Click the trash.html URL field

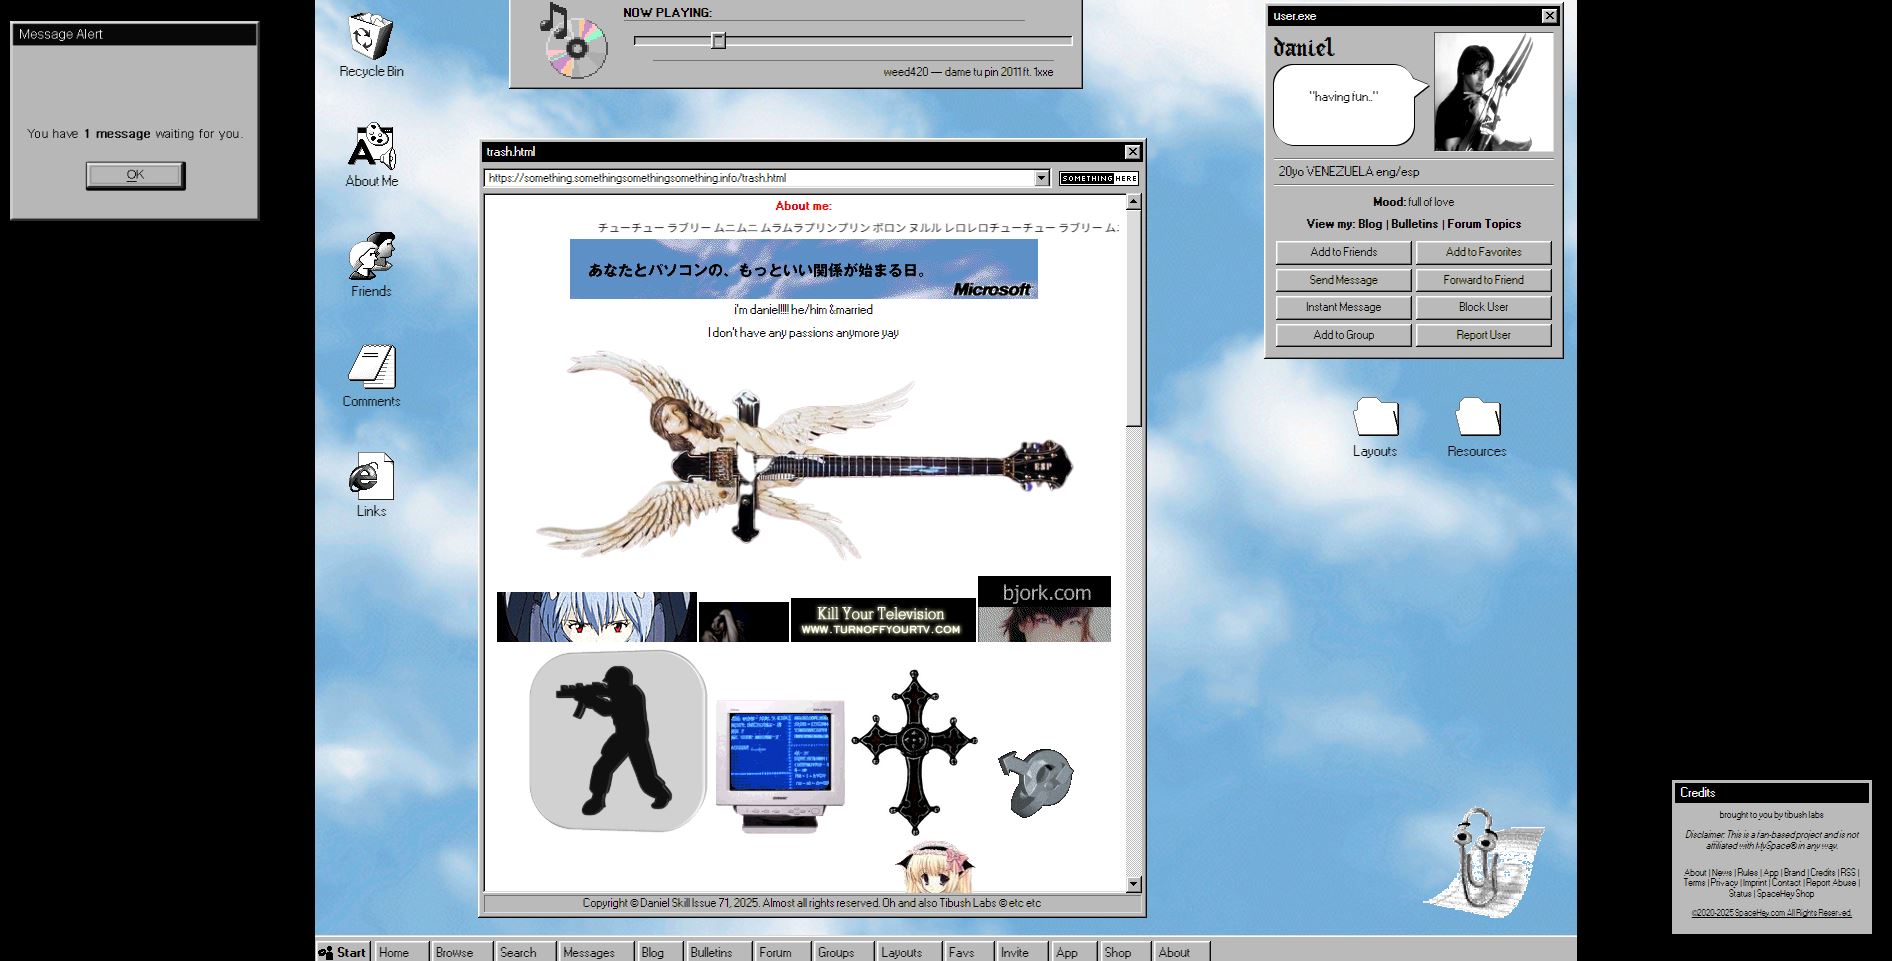[x=759, y=178]
